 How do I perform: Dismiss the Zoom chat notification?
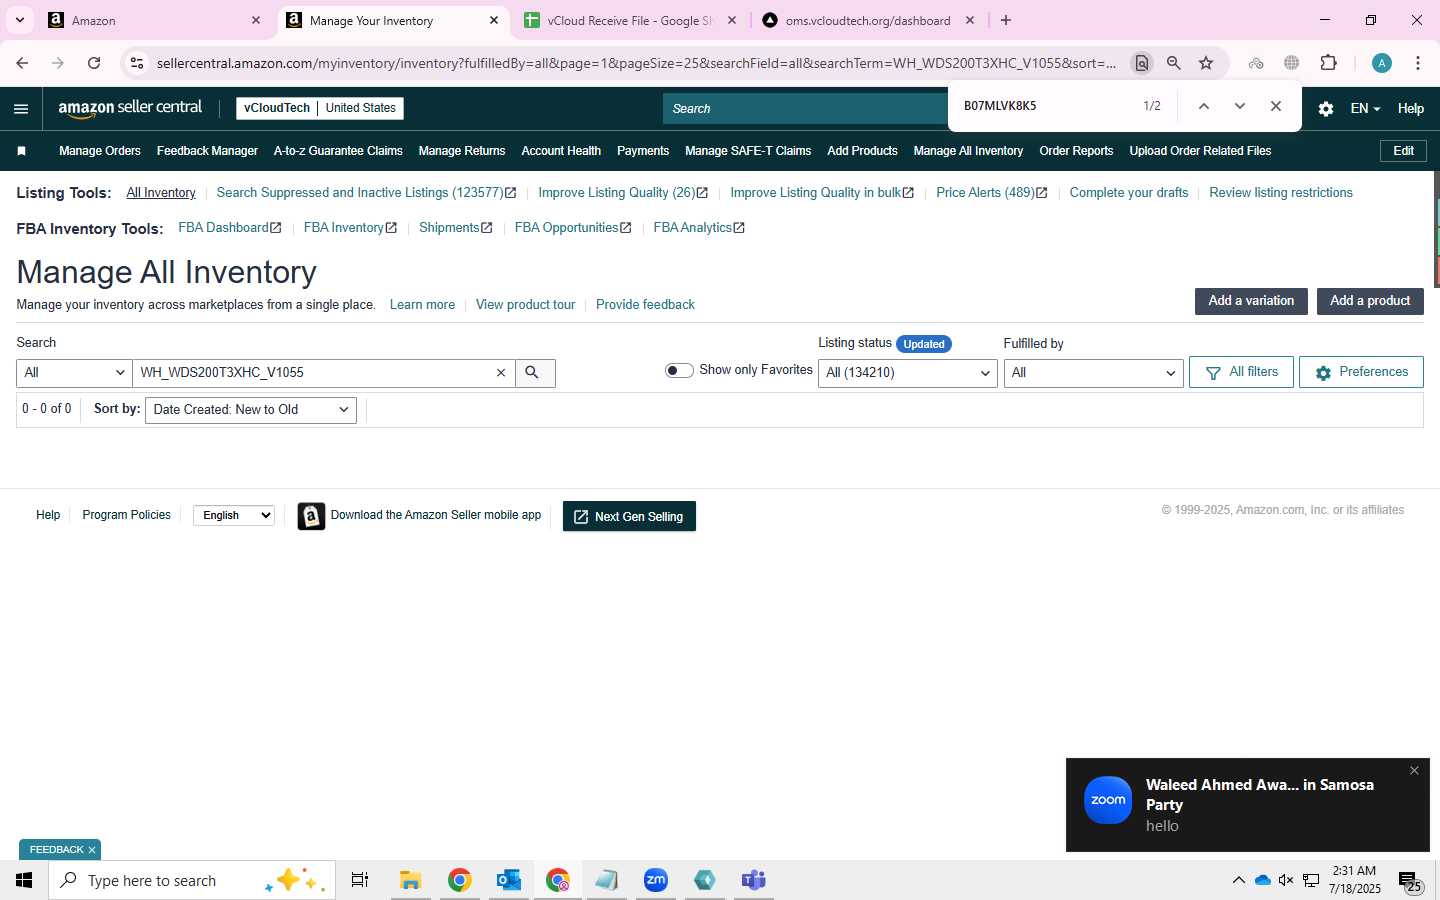[1414, 771]
